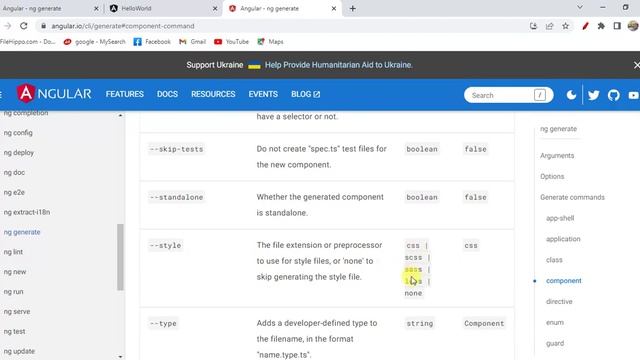
Task: Switch to first Angular ng generate tab
Action: (49, 8)
